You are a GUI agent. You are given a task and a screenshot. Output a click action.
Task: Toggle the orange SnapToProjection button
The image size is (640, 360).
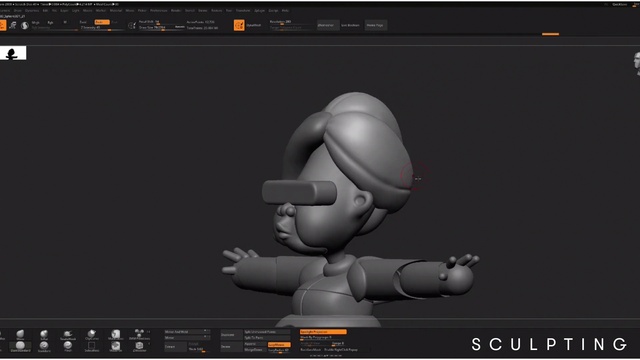[323, 332]
